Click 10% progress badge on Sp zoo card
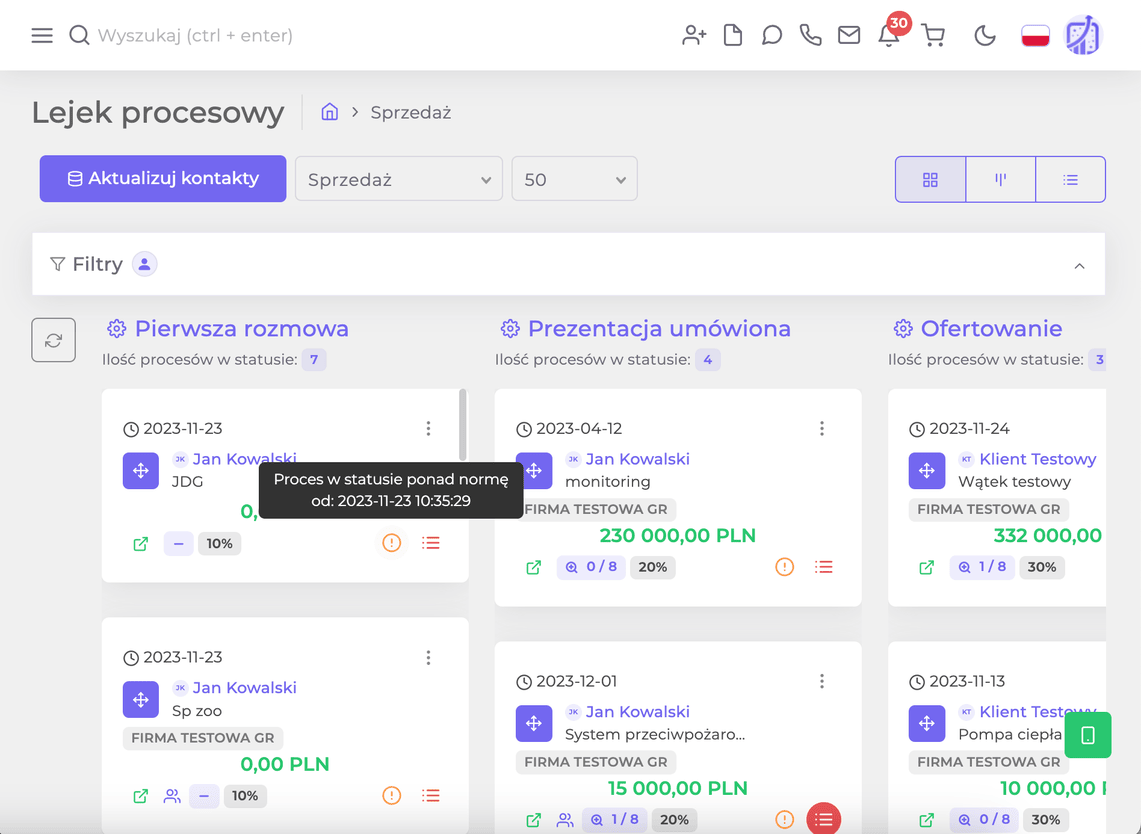 244,796
